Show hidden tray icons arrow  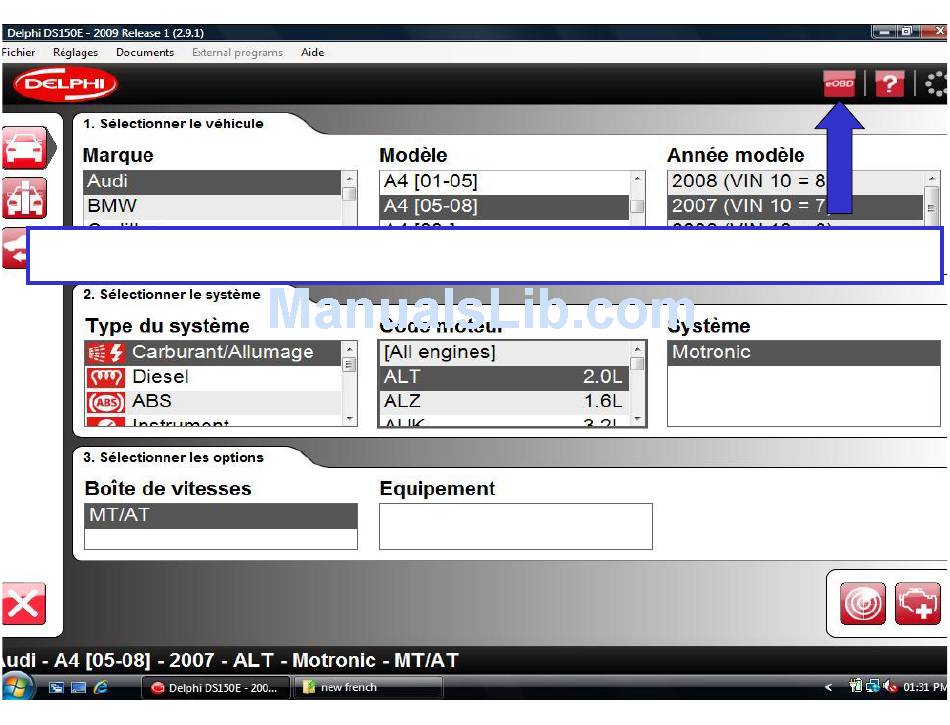pos(829,687)
